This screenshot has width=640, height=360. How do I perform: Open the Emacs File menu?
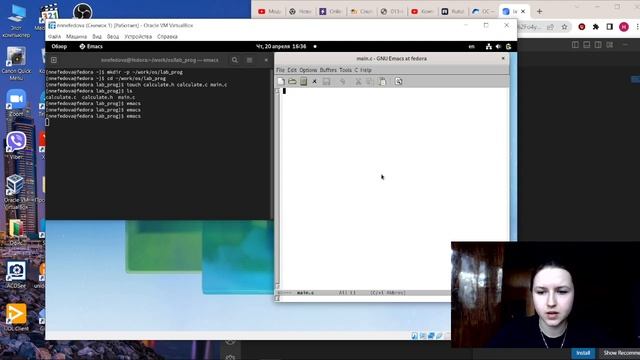click(x=280, y=70)
